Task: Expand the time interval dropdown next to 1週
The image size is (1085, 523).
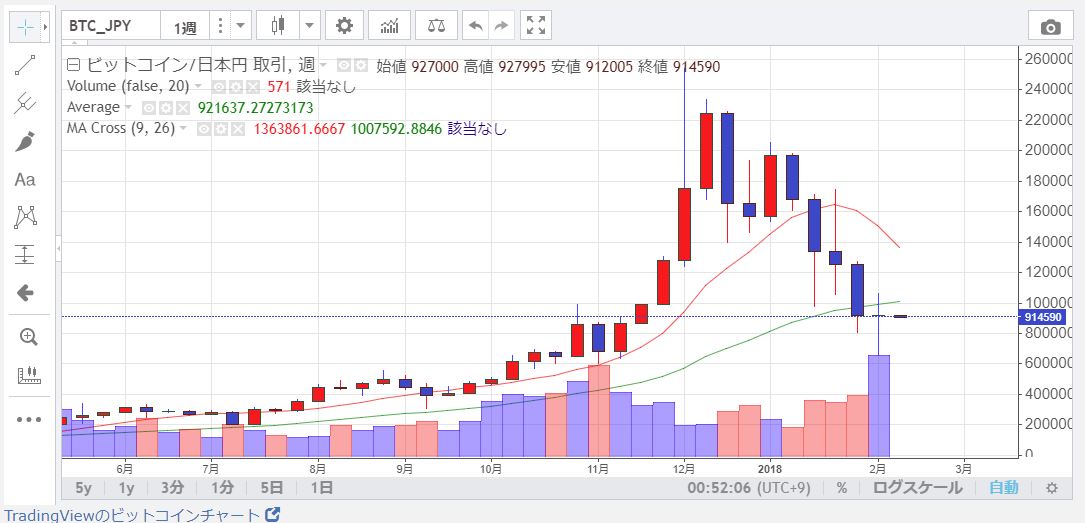Action: click(241, 26)
